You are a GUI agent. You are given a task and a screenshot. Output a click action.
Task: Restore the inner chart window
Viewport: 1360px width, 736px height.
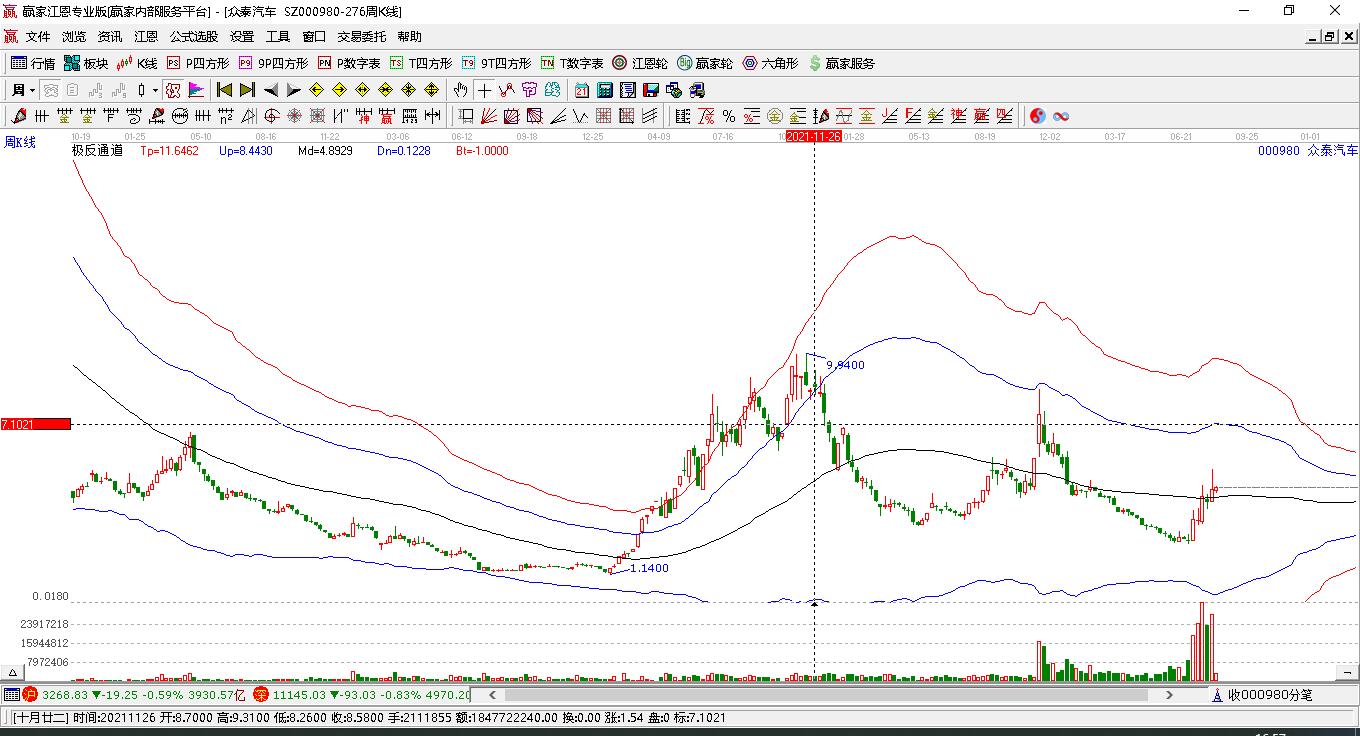click(x=1329, y=37)
